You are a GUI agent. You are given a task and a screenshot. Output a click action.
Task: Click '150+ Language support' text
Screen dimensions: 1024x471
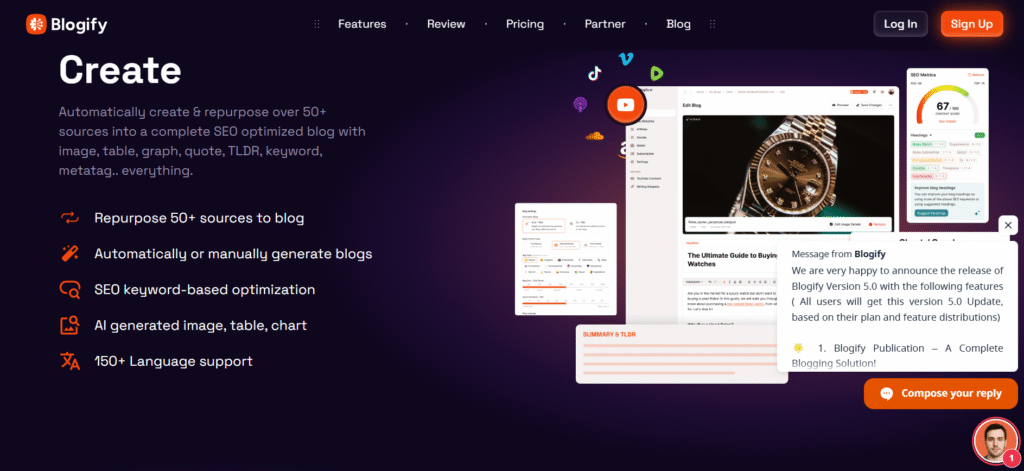(173, 361)
